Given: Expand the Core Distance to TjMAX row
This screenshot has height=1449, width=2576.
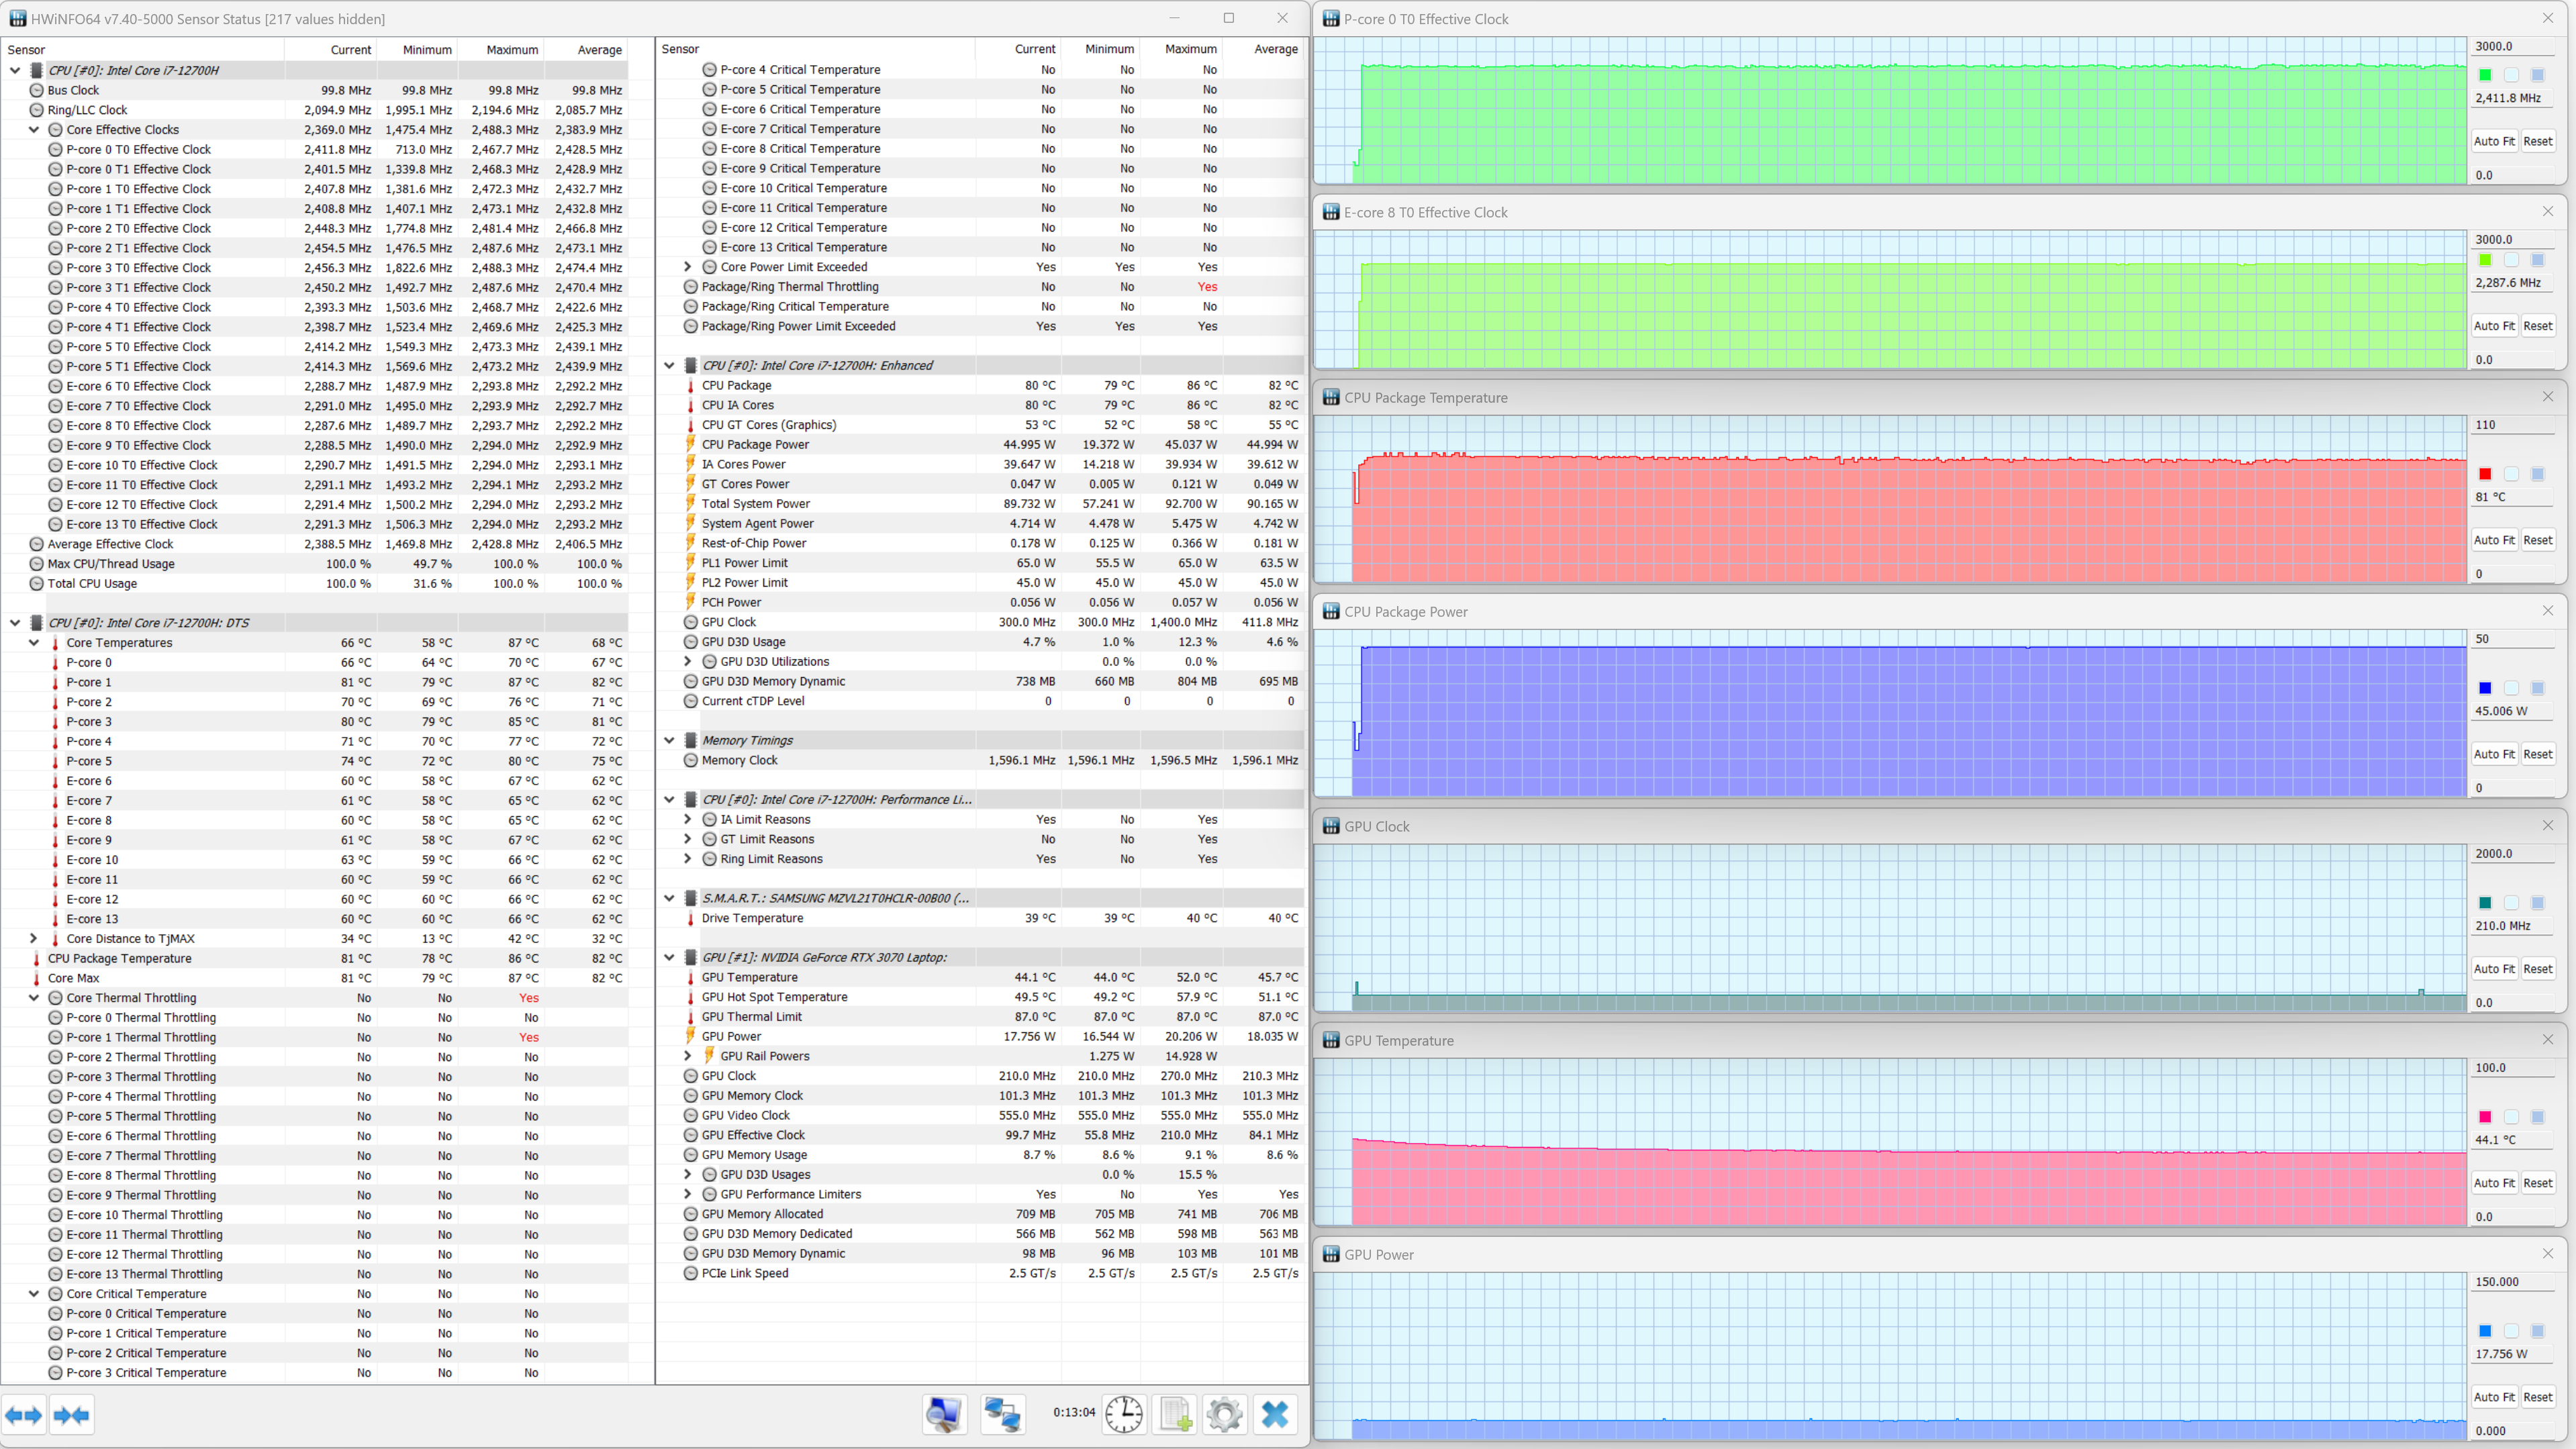Looking at the screenshot, I should click(x=34, y=938).
